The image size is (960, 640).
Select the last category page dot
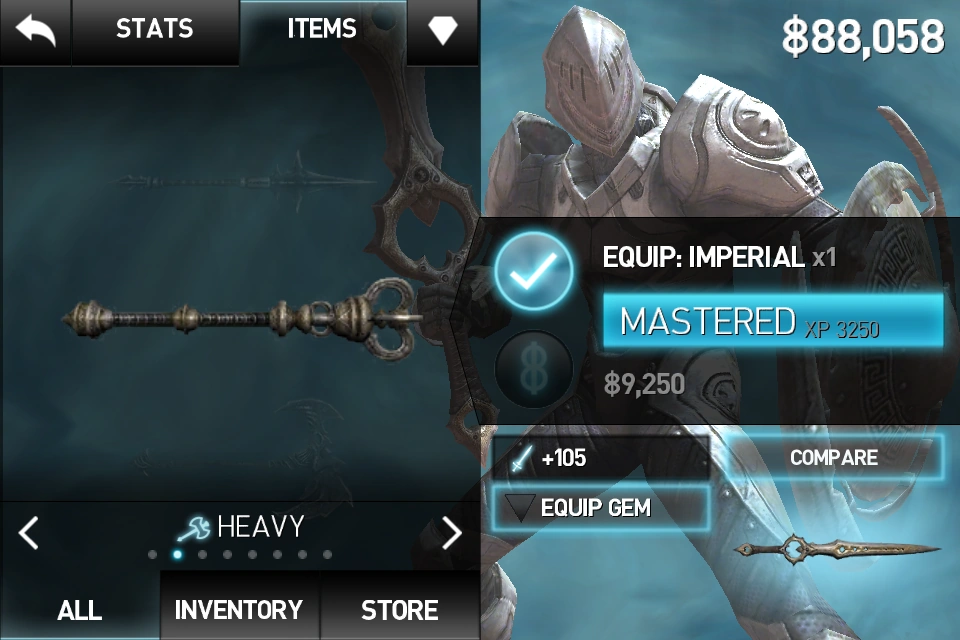(x=328, y=555)
